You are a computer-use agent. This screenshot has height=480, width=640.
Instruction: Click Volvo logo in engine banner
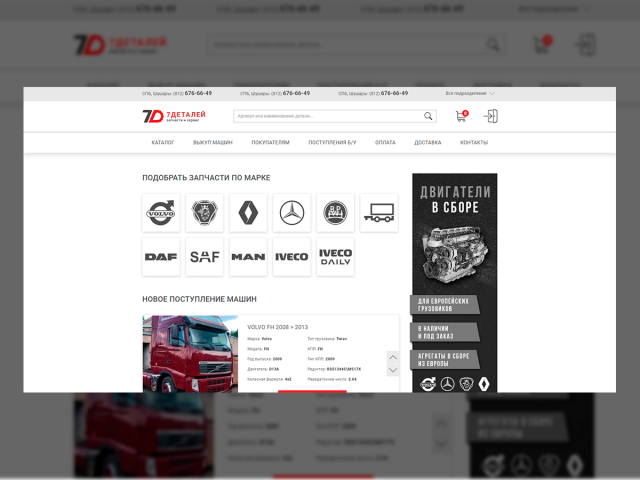click(x=428, y=384)
